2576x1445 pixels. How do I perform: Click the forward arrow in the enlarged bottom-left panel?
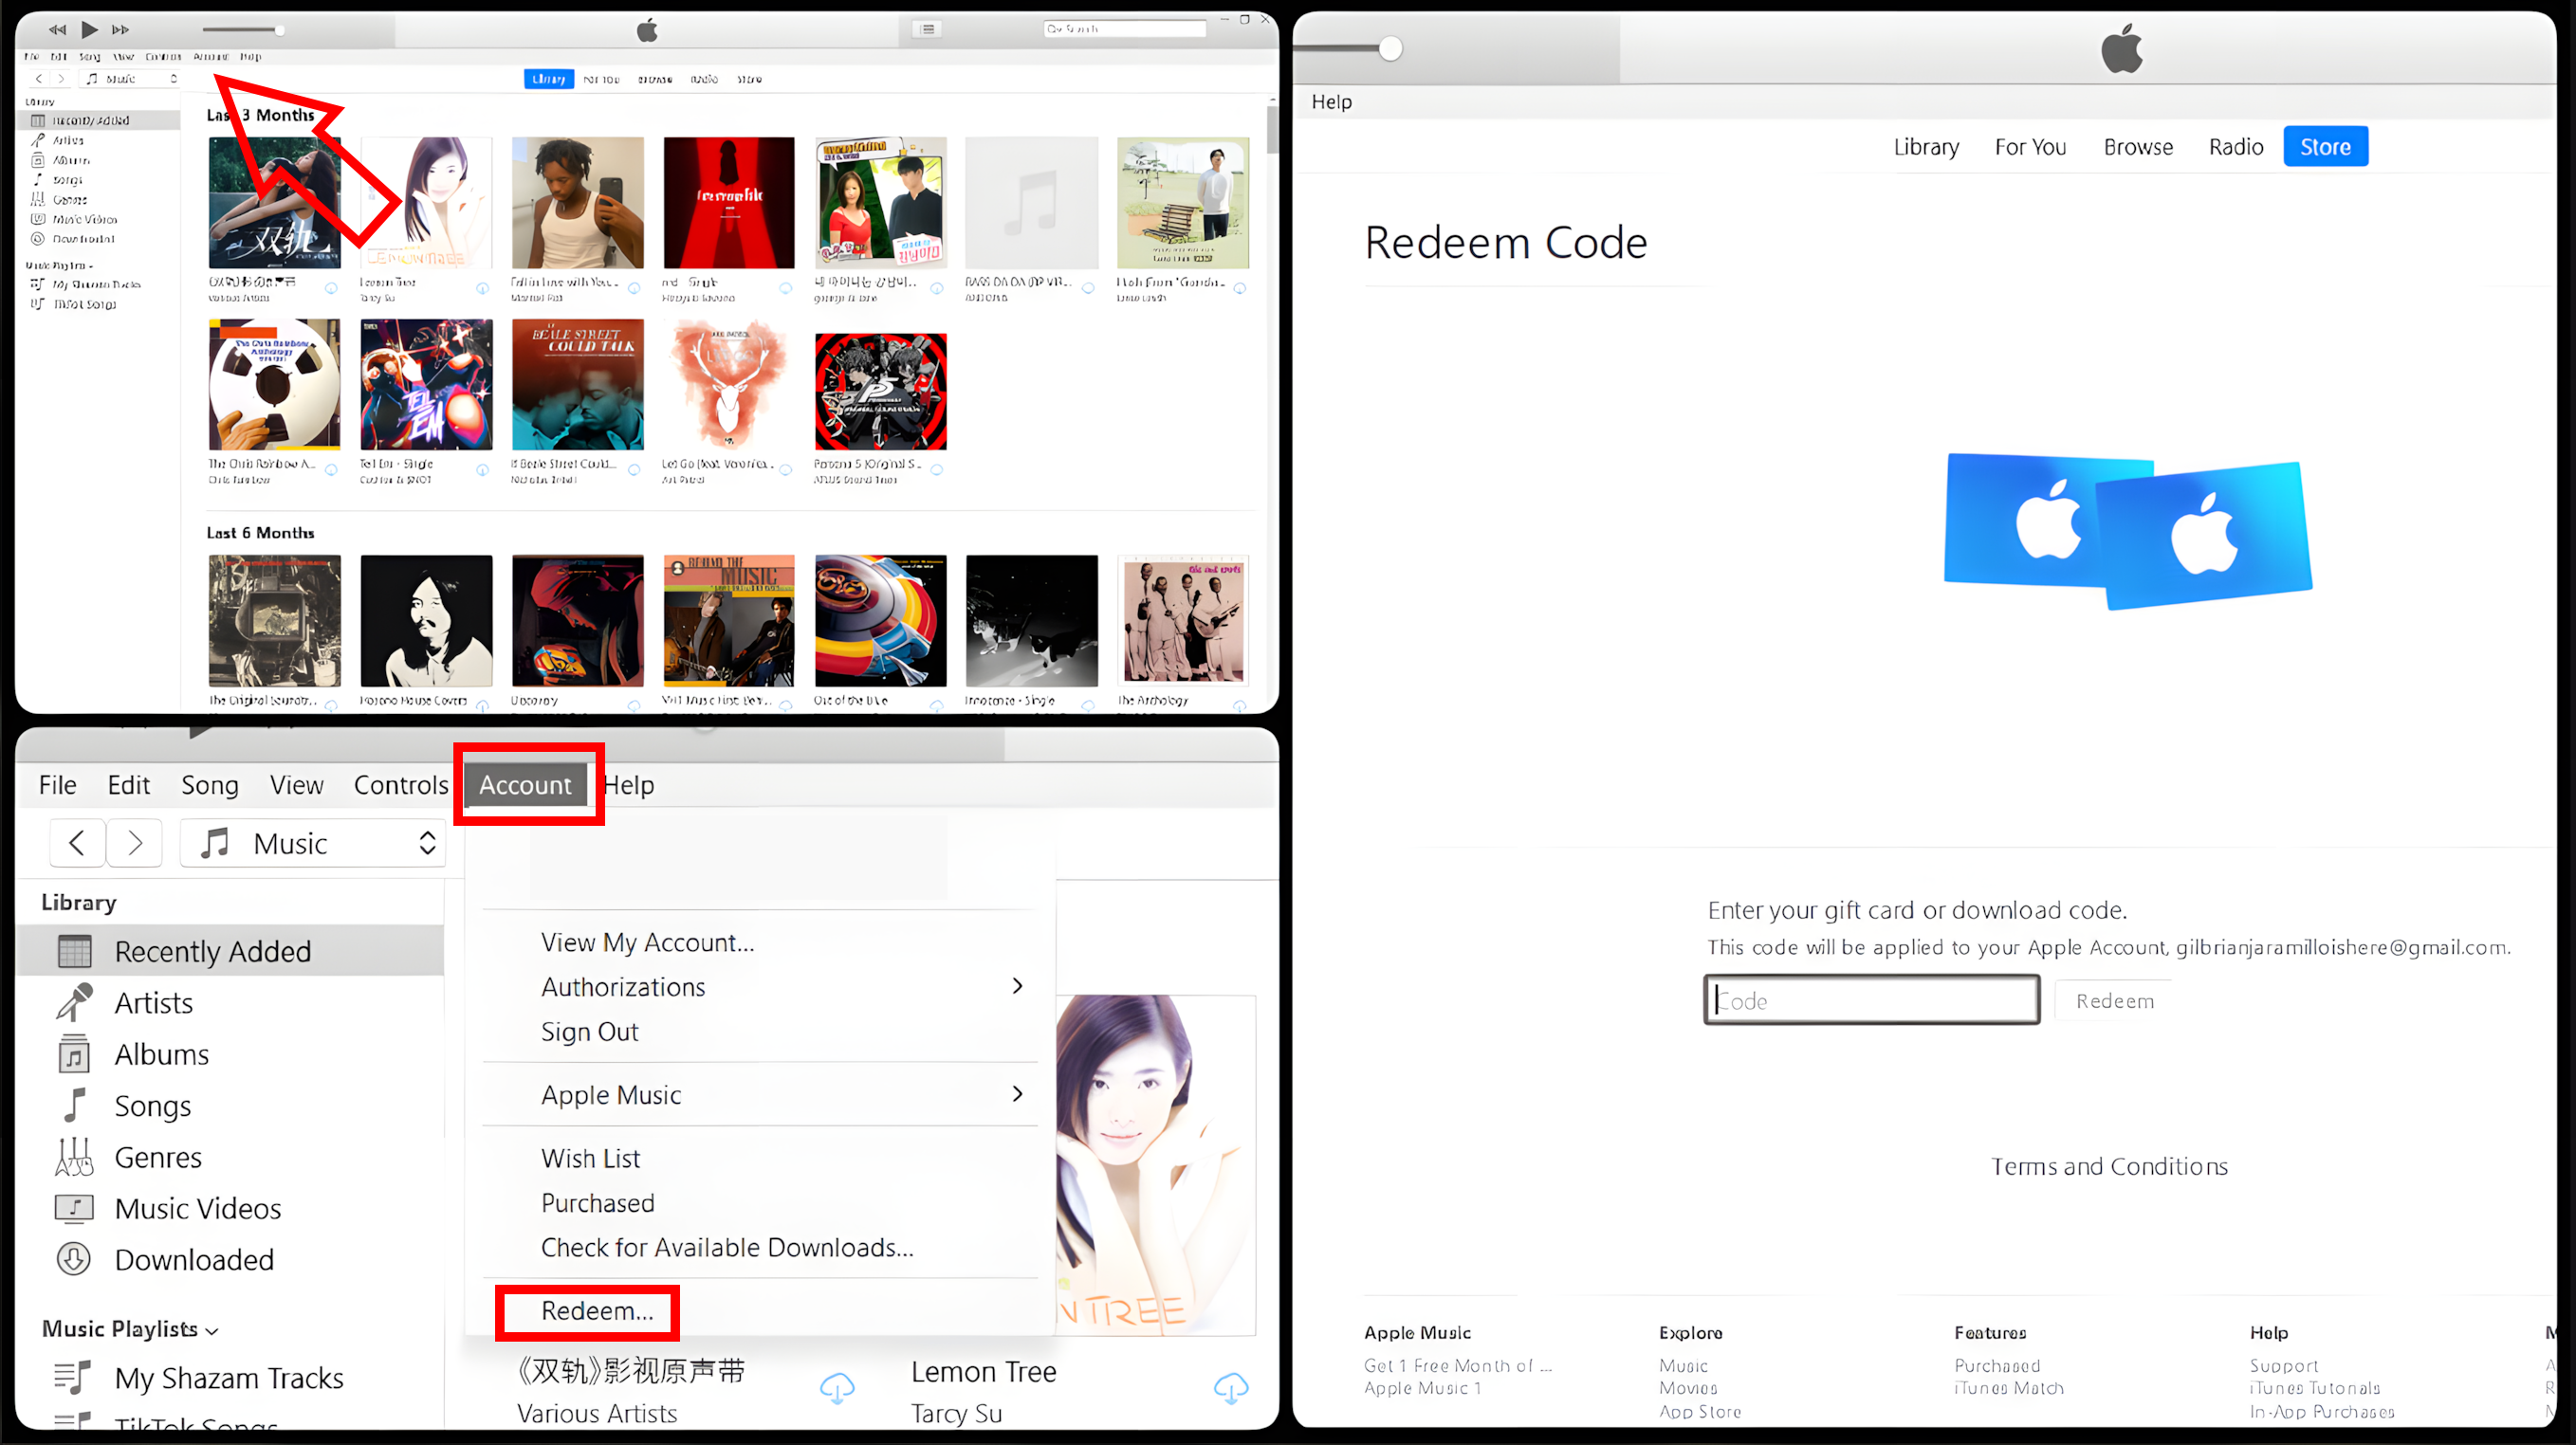point(135,843)
